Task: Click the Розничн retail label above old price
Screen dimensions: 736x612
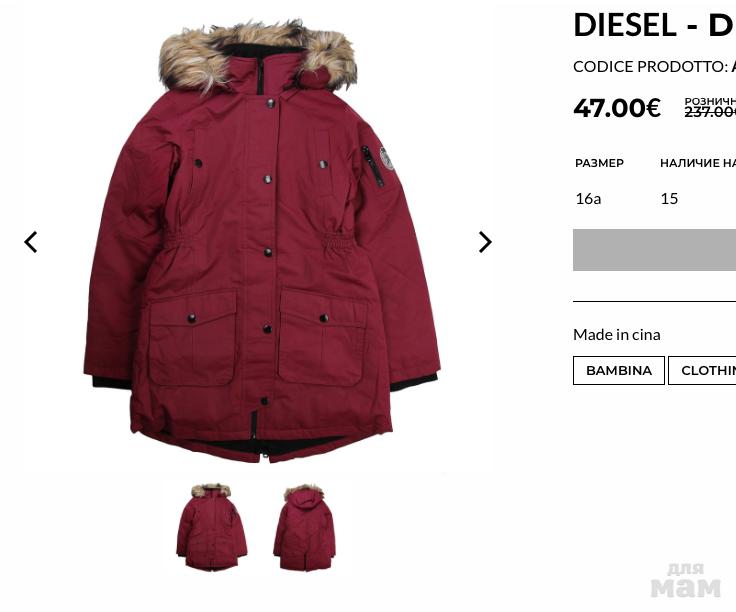Action: click(710, 101)
